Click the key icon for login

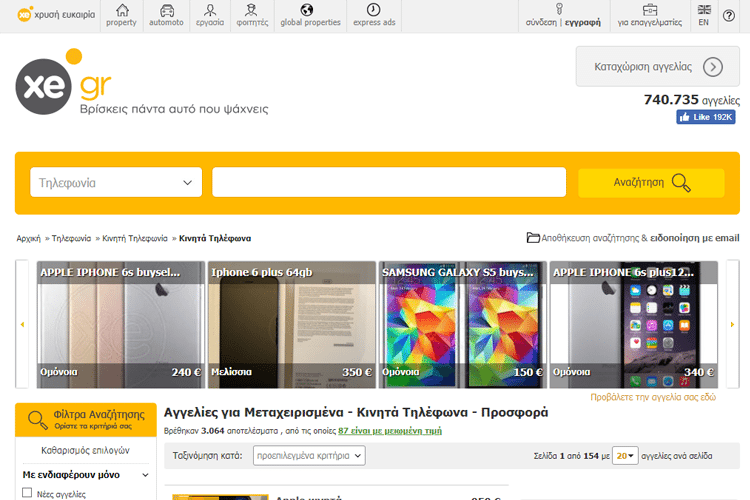pos(559,9)
